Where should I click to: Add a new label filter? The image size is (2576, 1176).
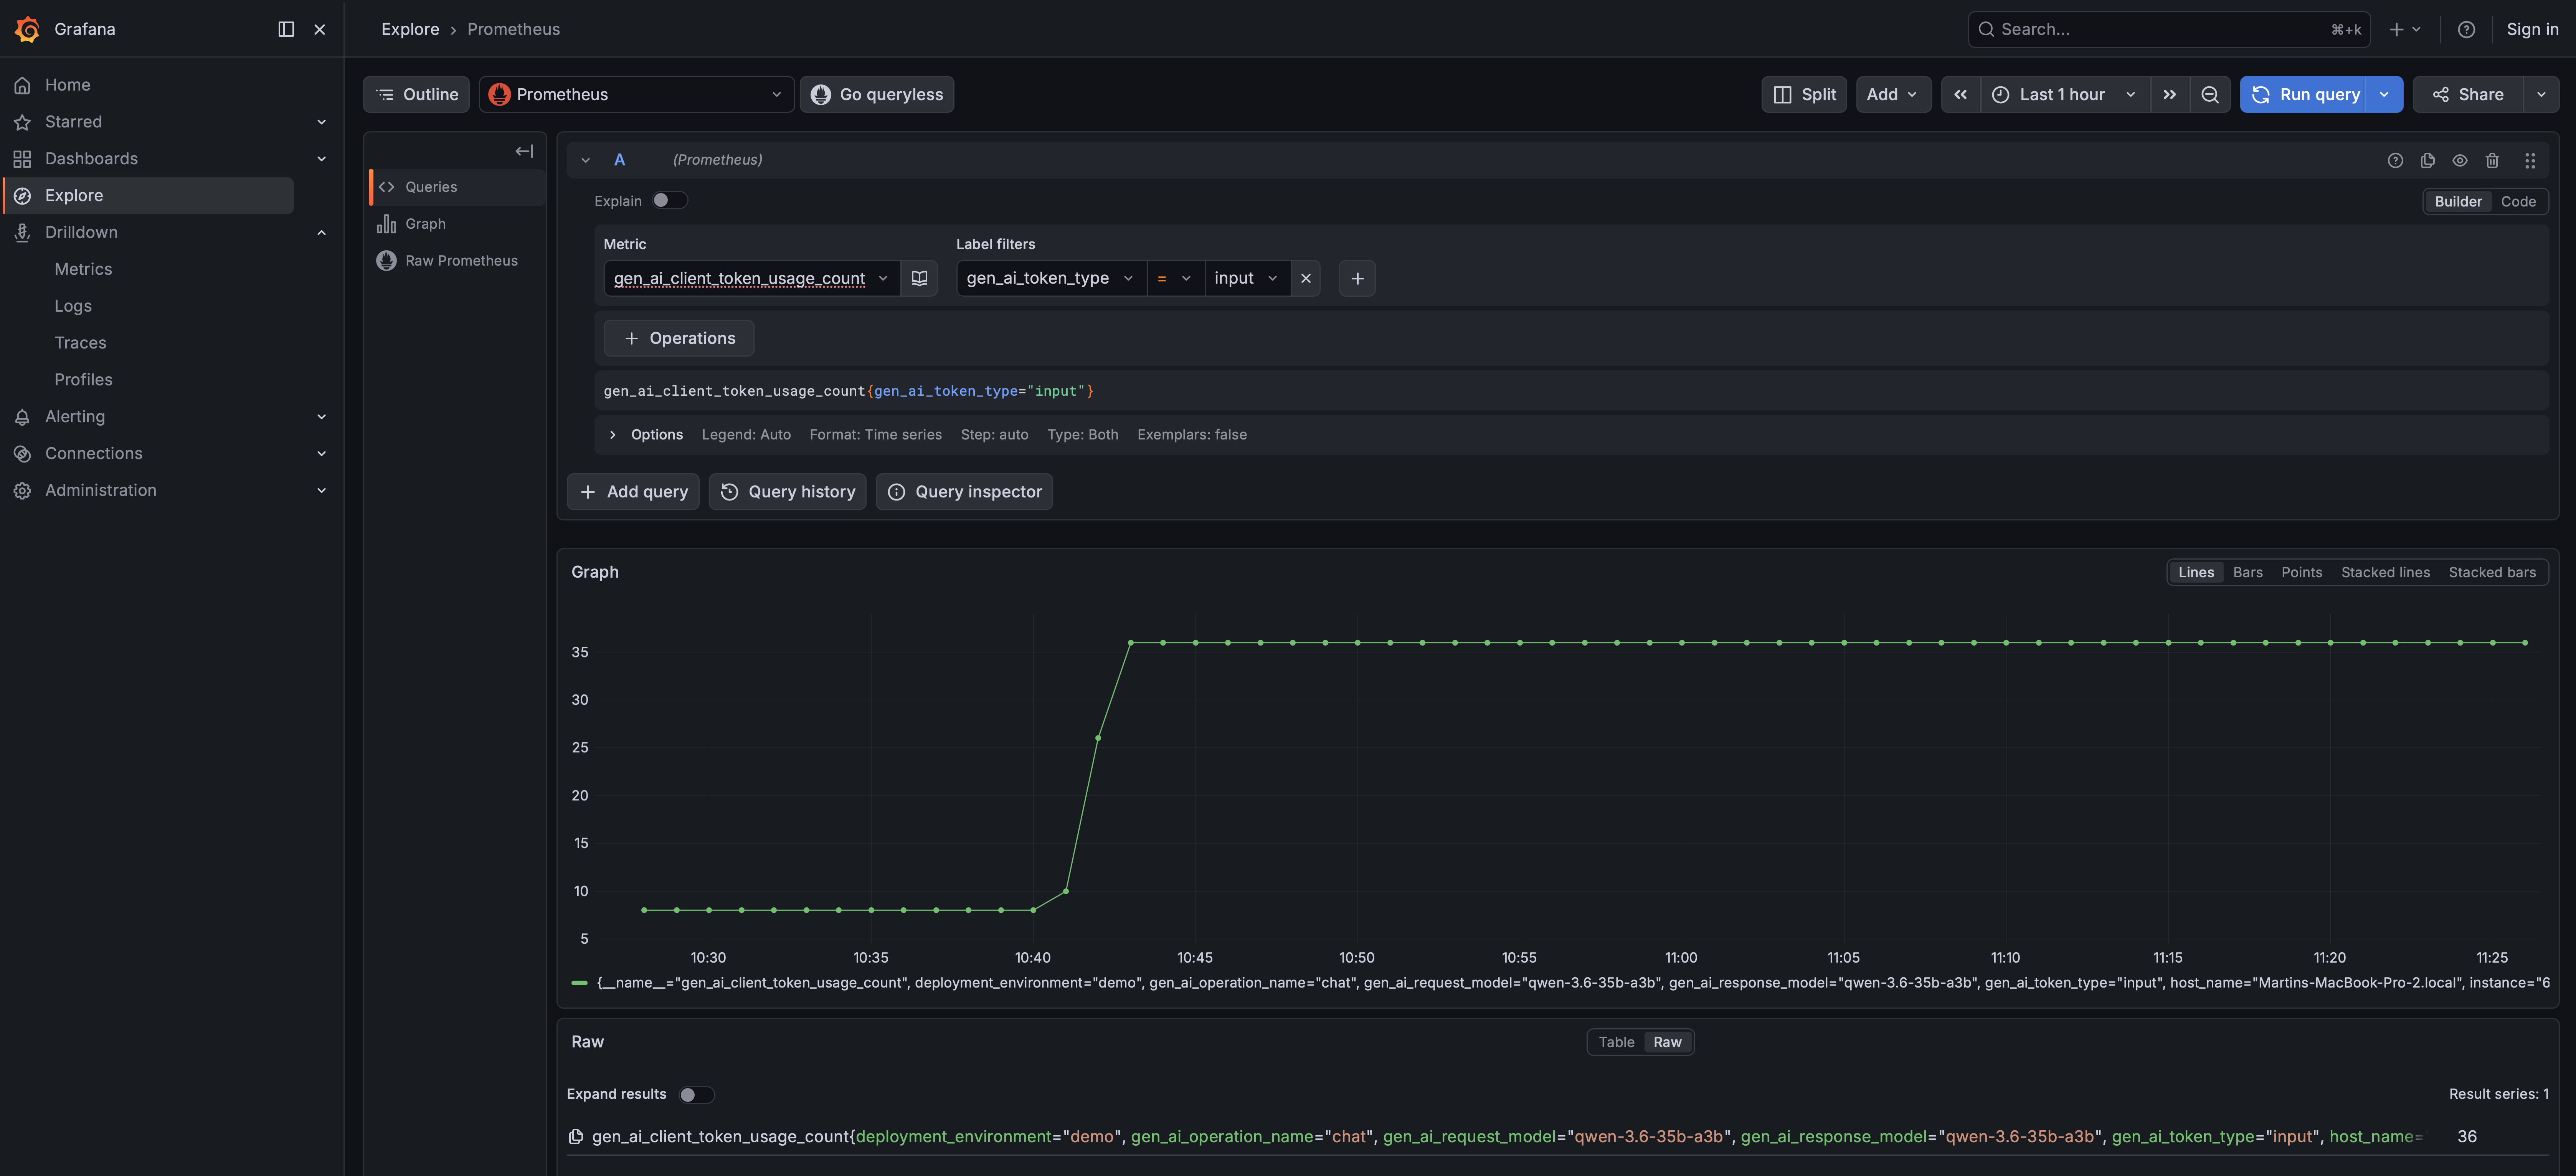coord(1357,278)
